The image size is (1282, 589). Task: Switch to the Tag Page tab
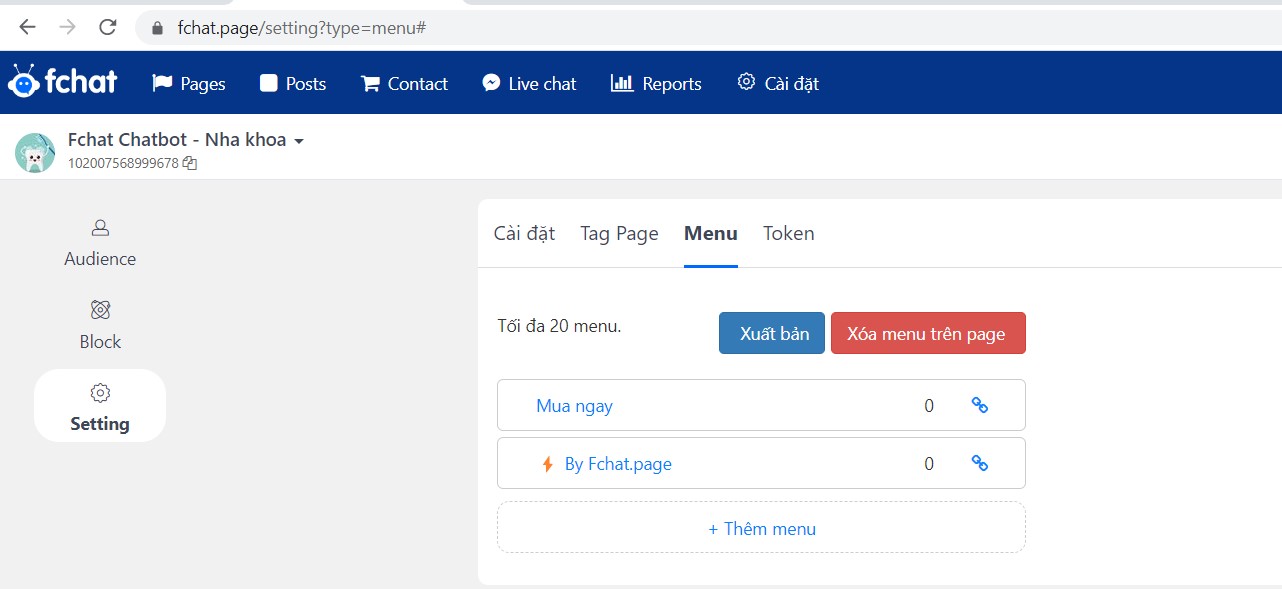[x=619, y=233]
